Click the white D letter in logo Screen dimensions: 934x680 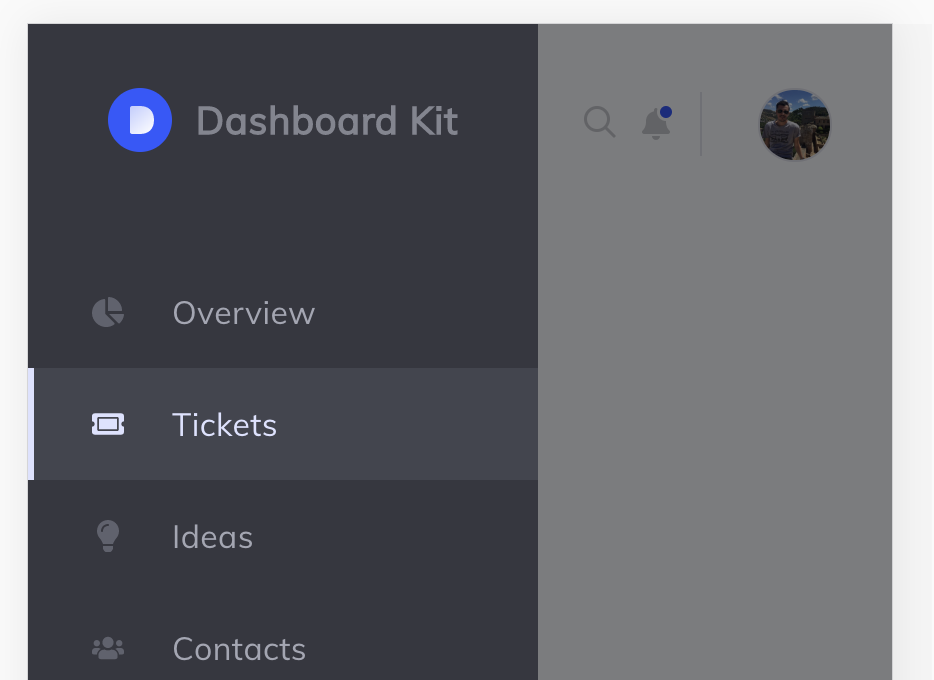point(142,120)
